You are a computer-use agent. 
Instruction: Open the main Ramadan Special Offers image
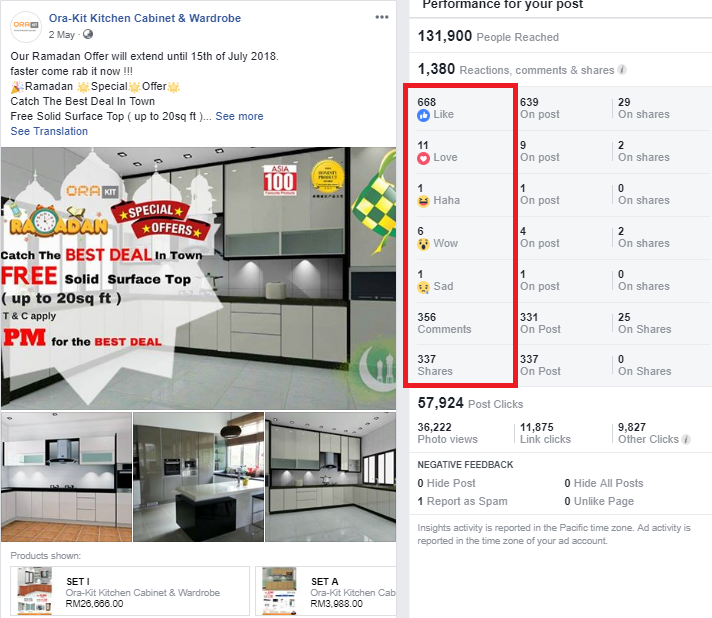[x=198, y=278]
